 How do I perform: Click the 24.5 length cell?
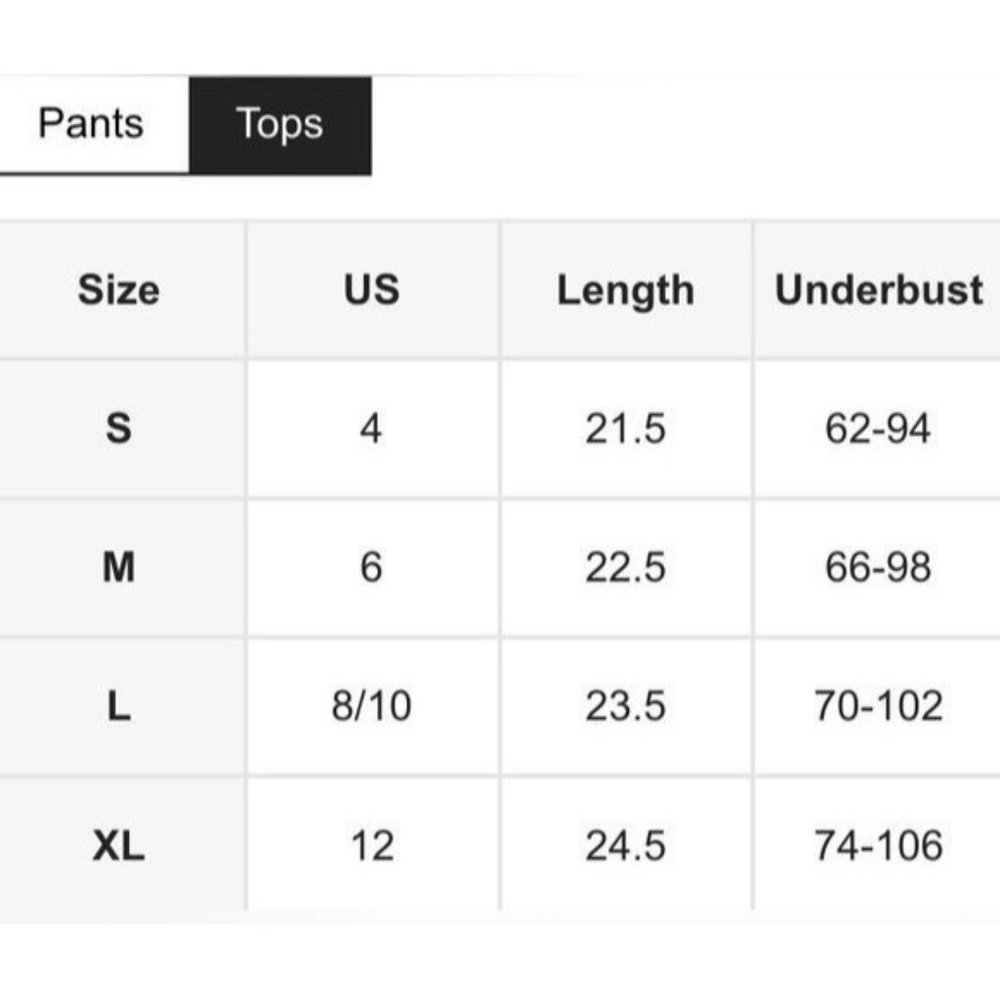point(626,846)
